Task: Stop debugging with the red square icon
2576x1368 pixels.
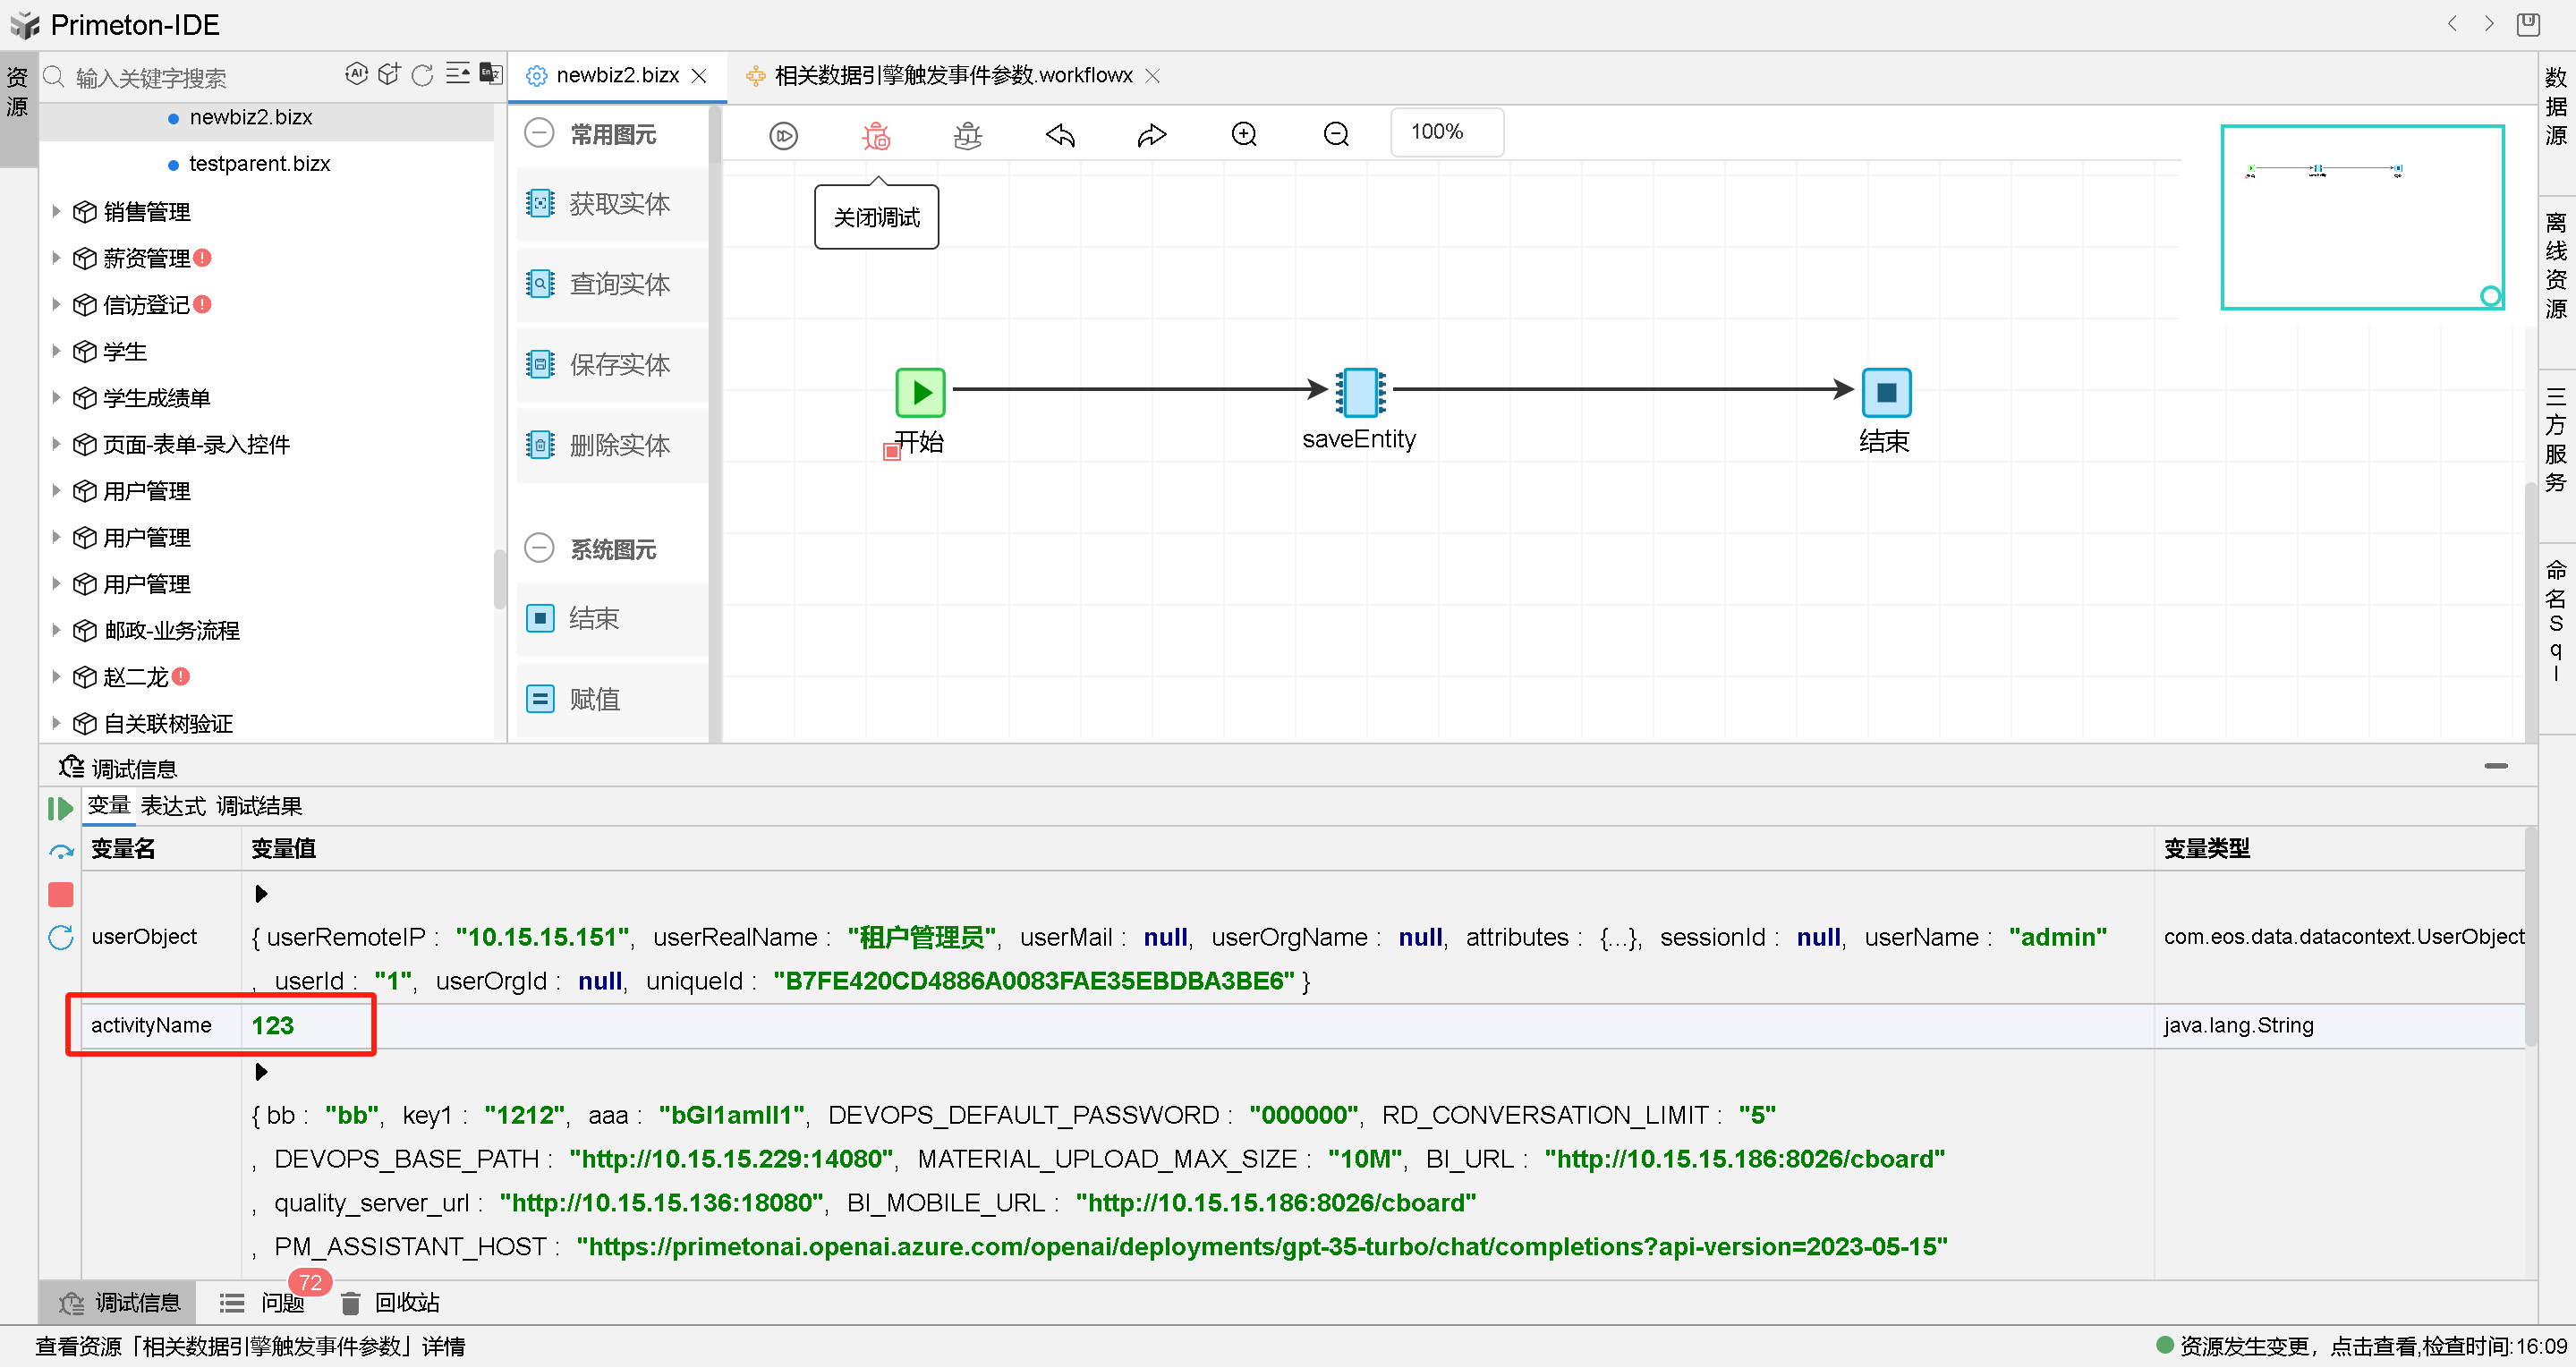Action: point(60,895)
